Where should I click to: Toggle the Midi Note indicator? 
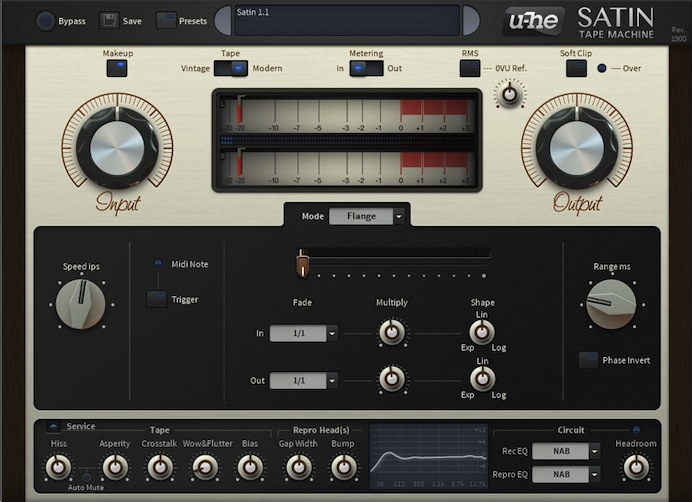coord(158,263)
